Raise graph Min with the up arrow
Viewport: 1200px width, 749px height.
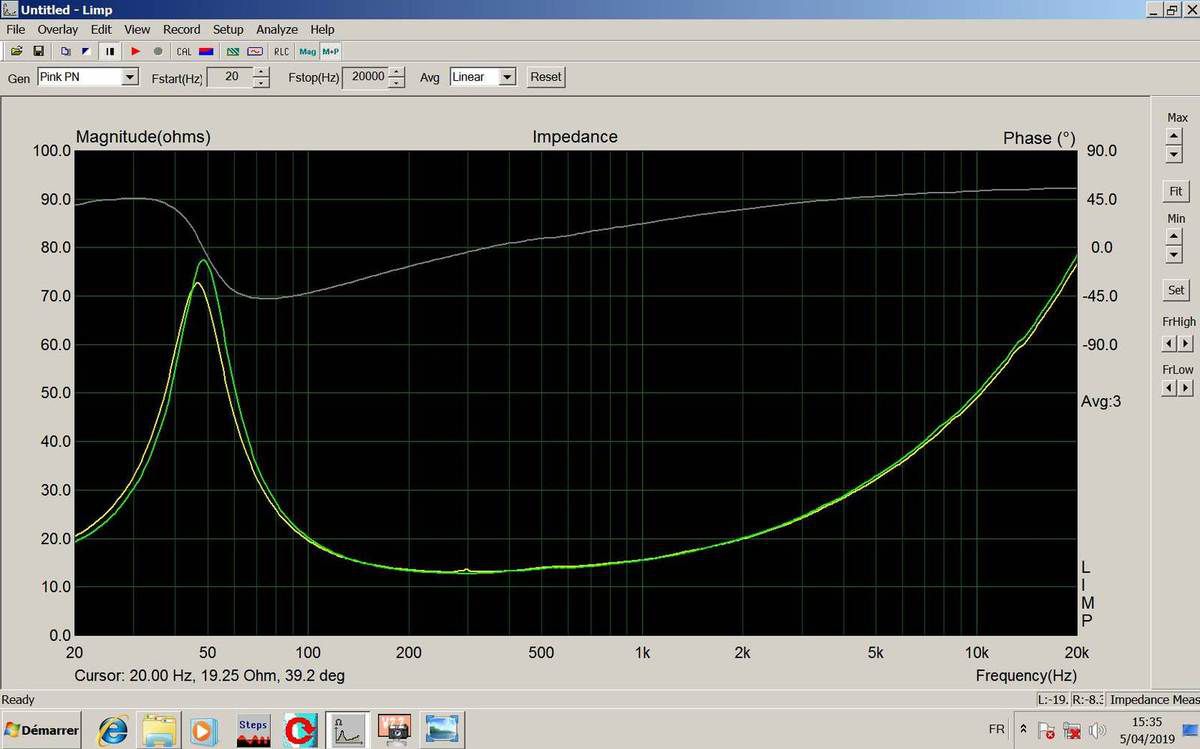pos(1174,238)
